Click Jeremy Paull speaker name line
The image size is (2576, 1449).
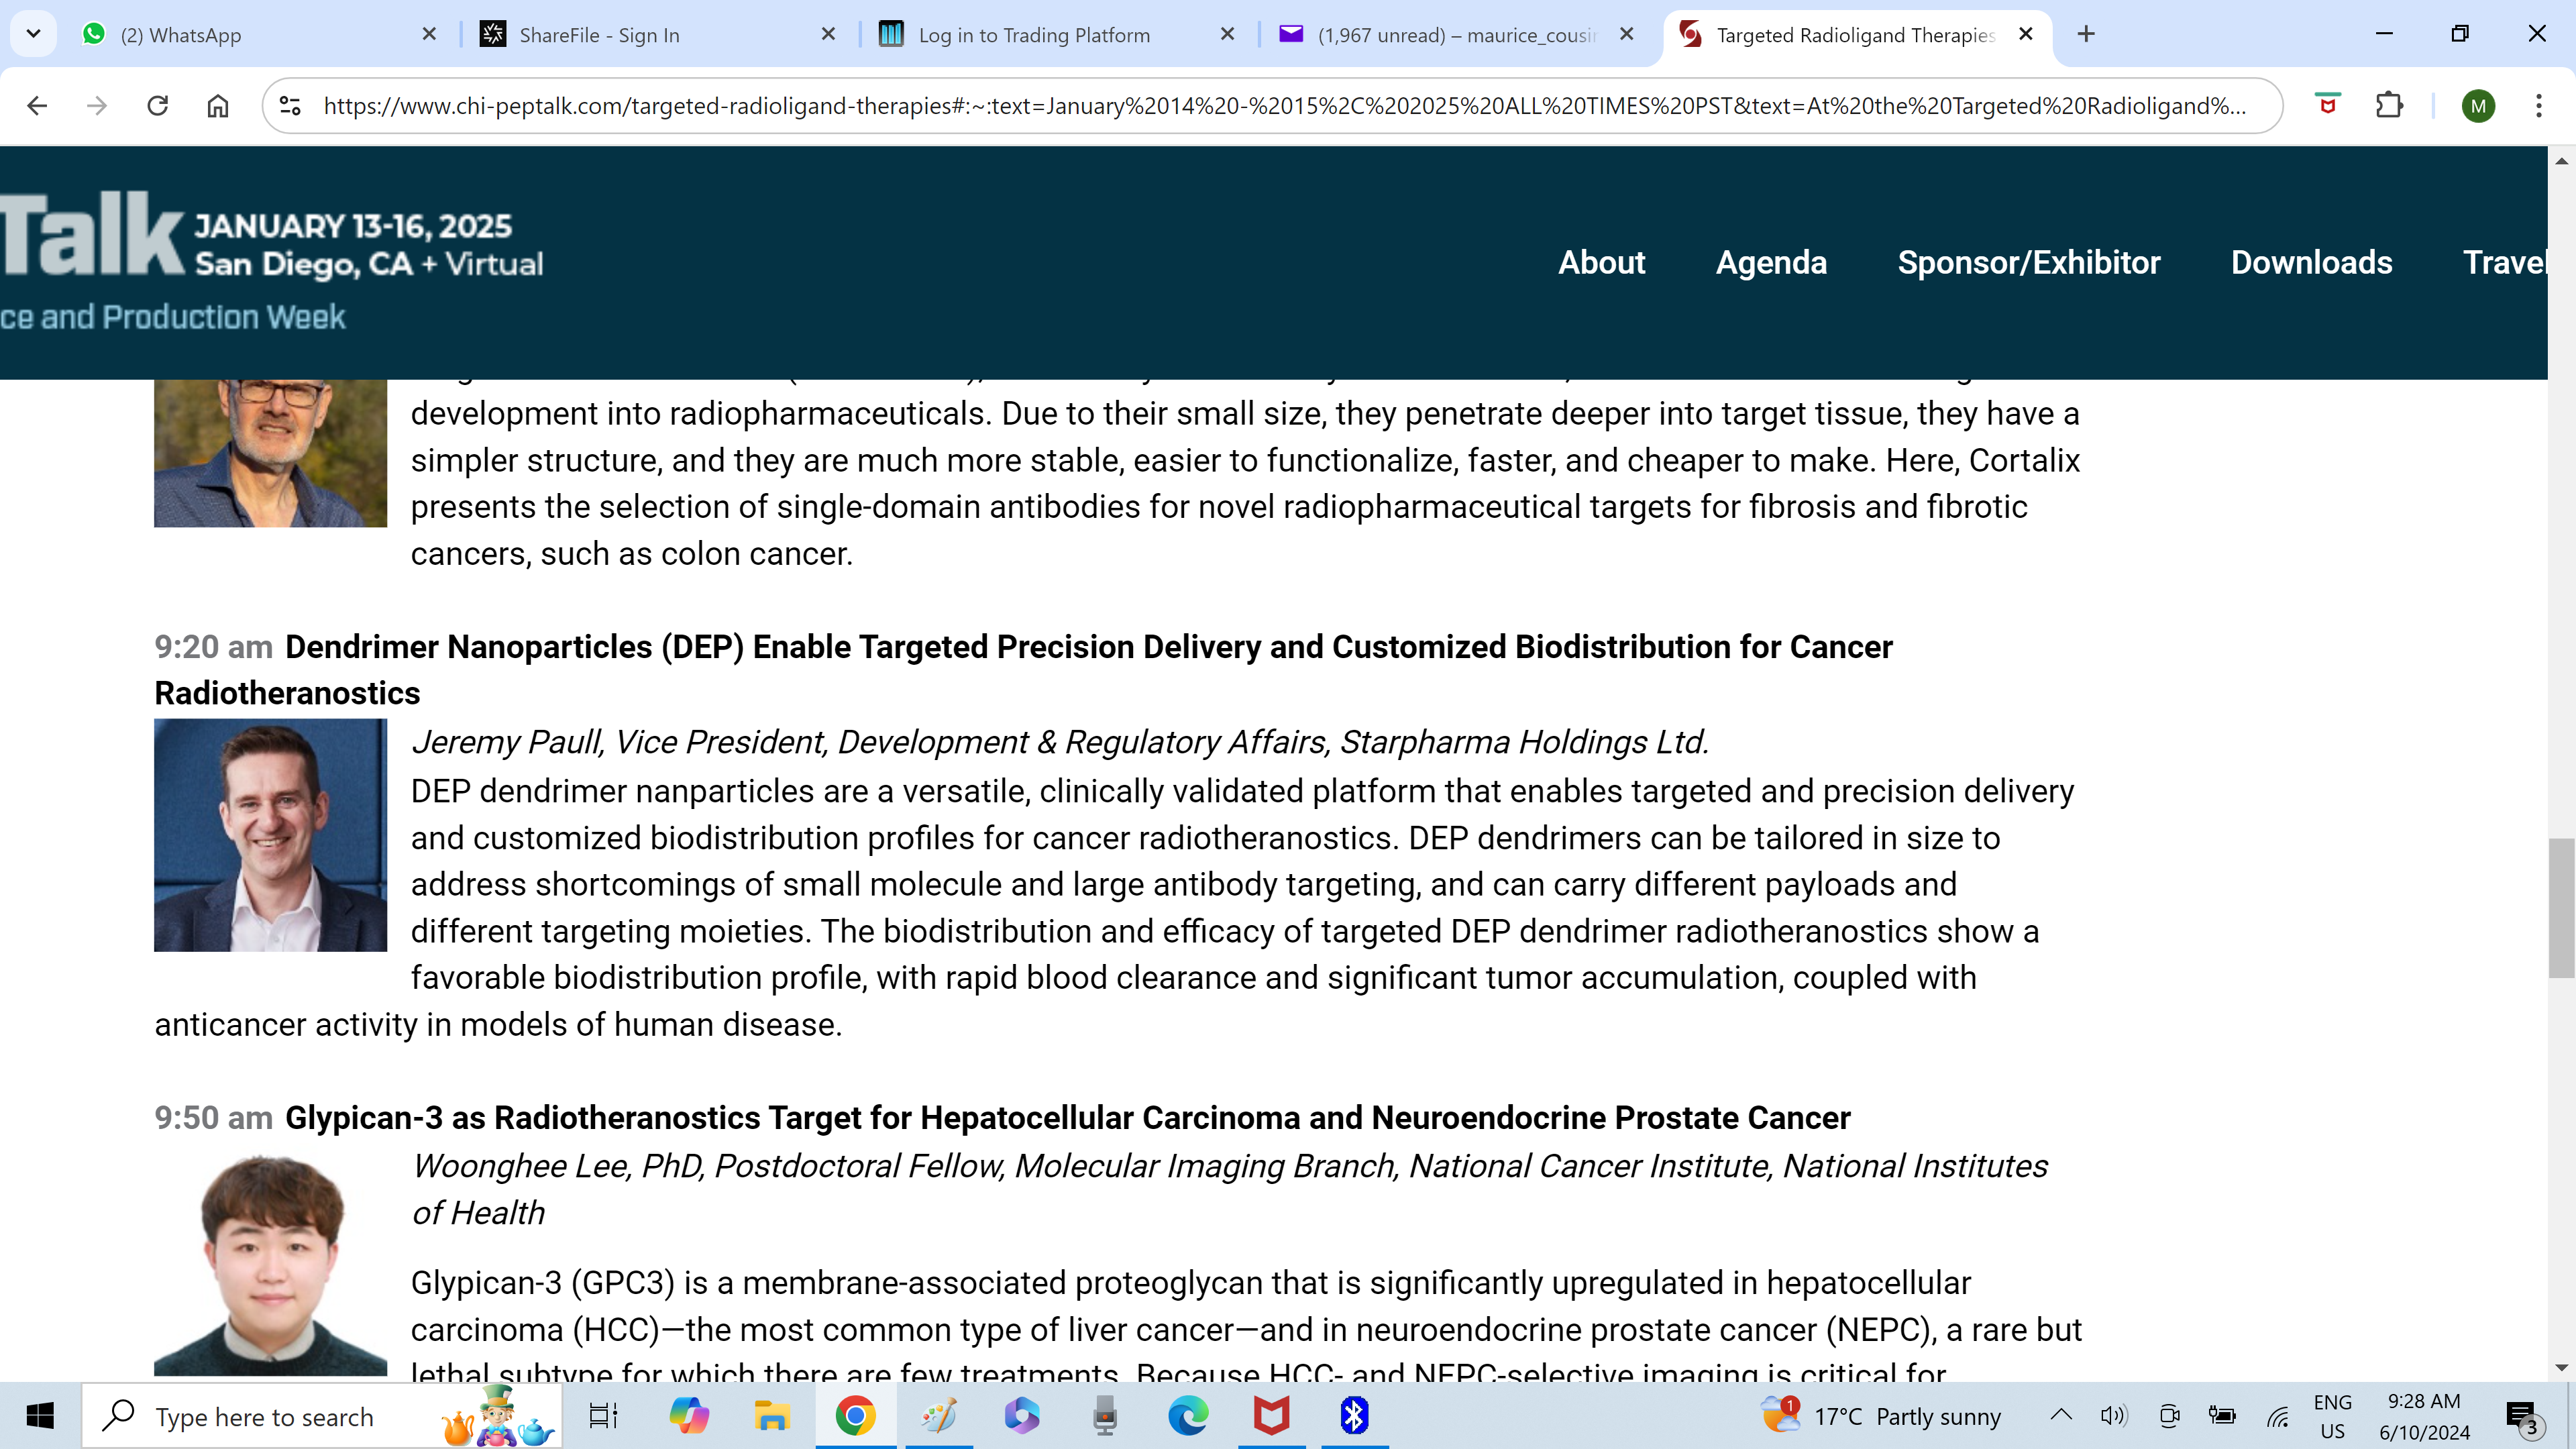(x=1060, y=742)
